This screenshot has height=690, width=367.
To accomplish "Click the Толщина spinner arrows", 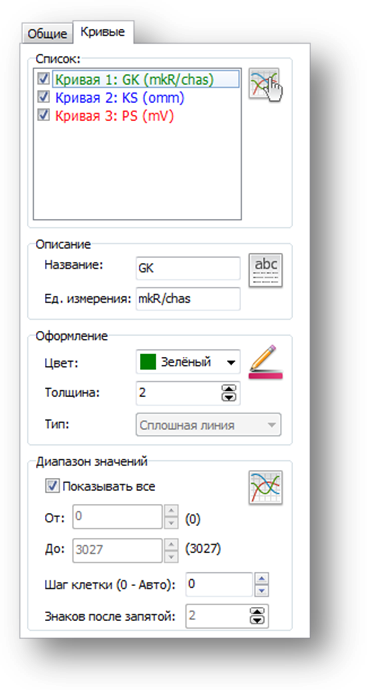I will pyautogui.click(x=228, y=393).
